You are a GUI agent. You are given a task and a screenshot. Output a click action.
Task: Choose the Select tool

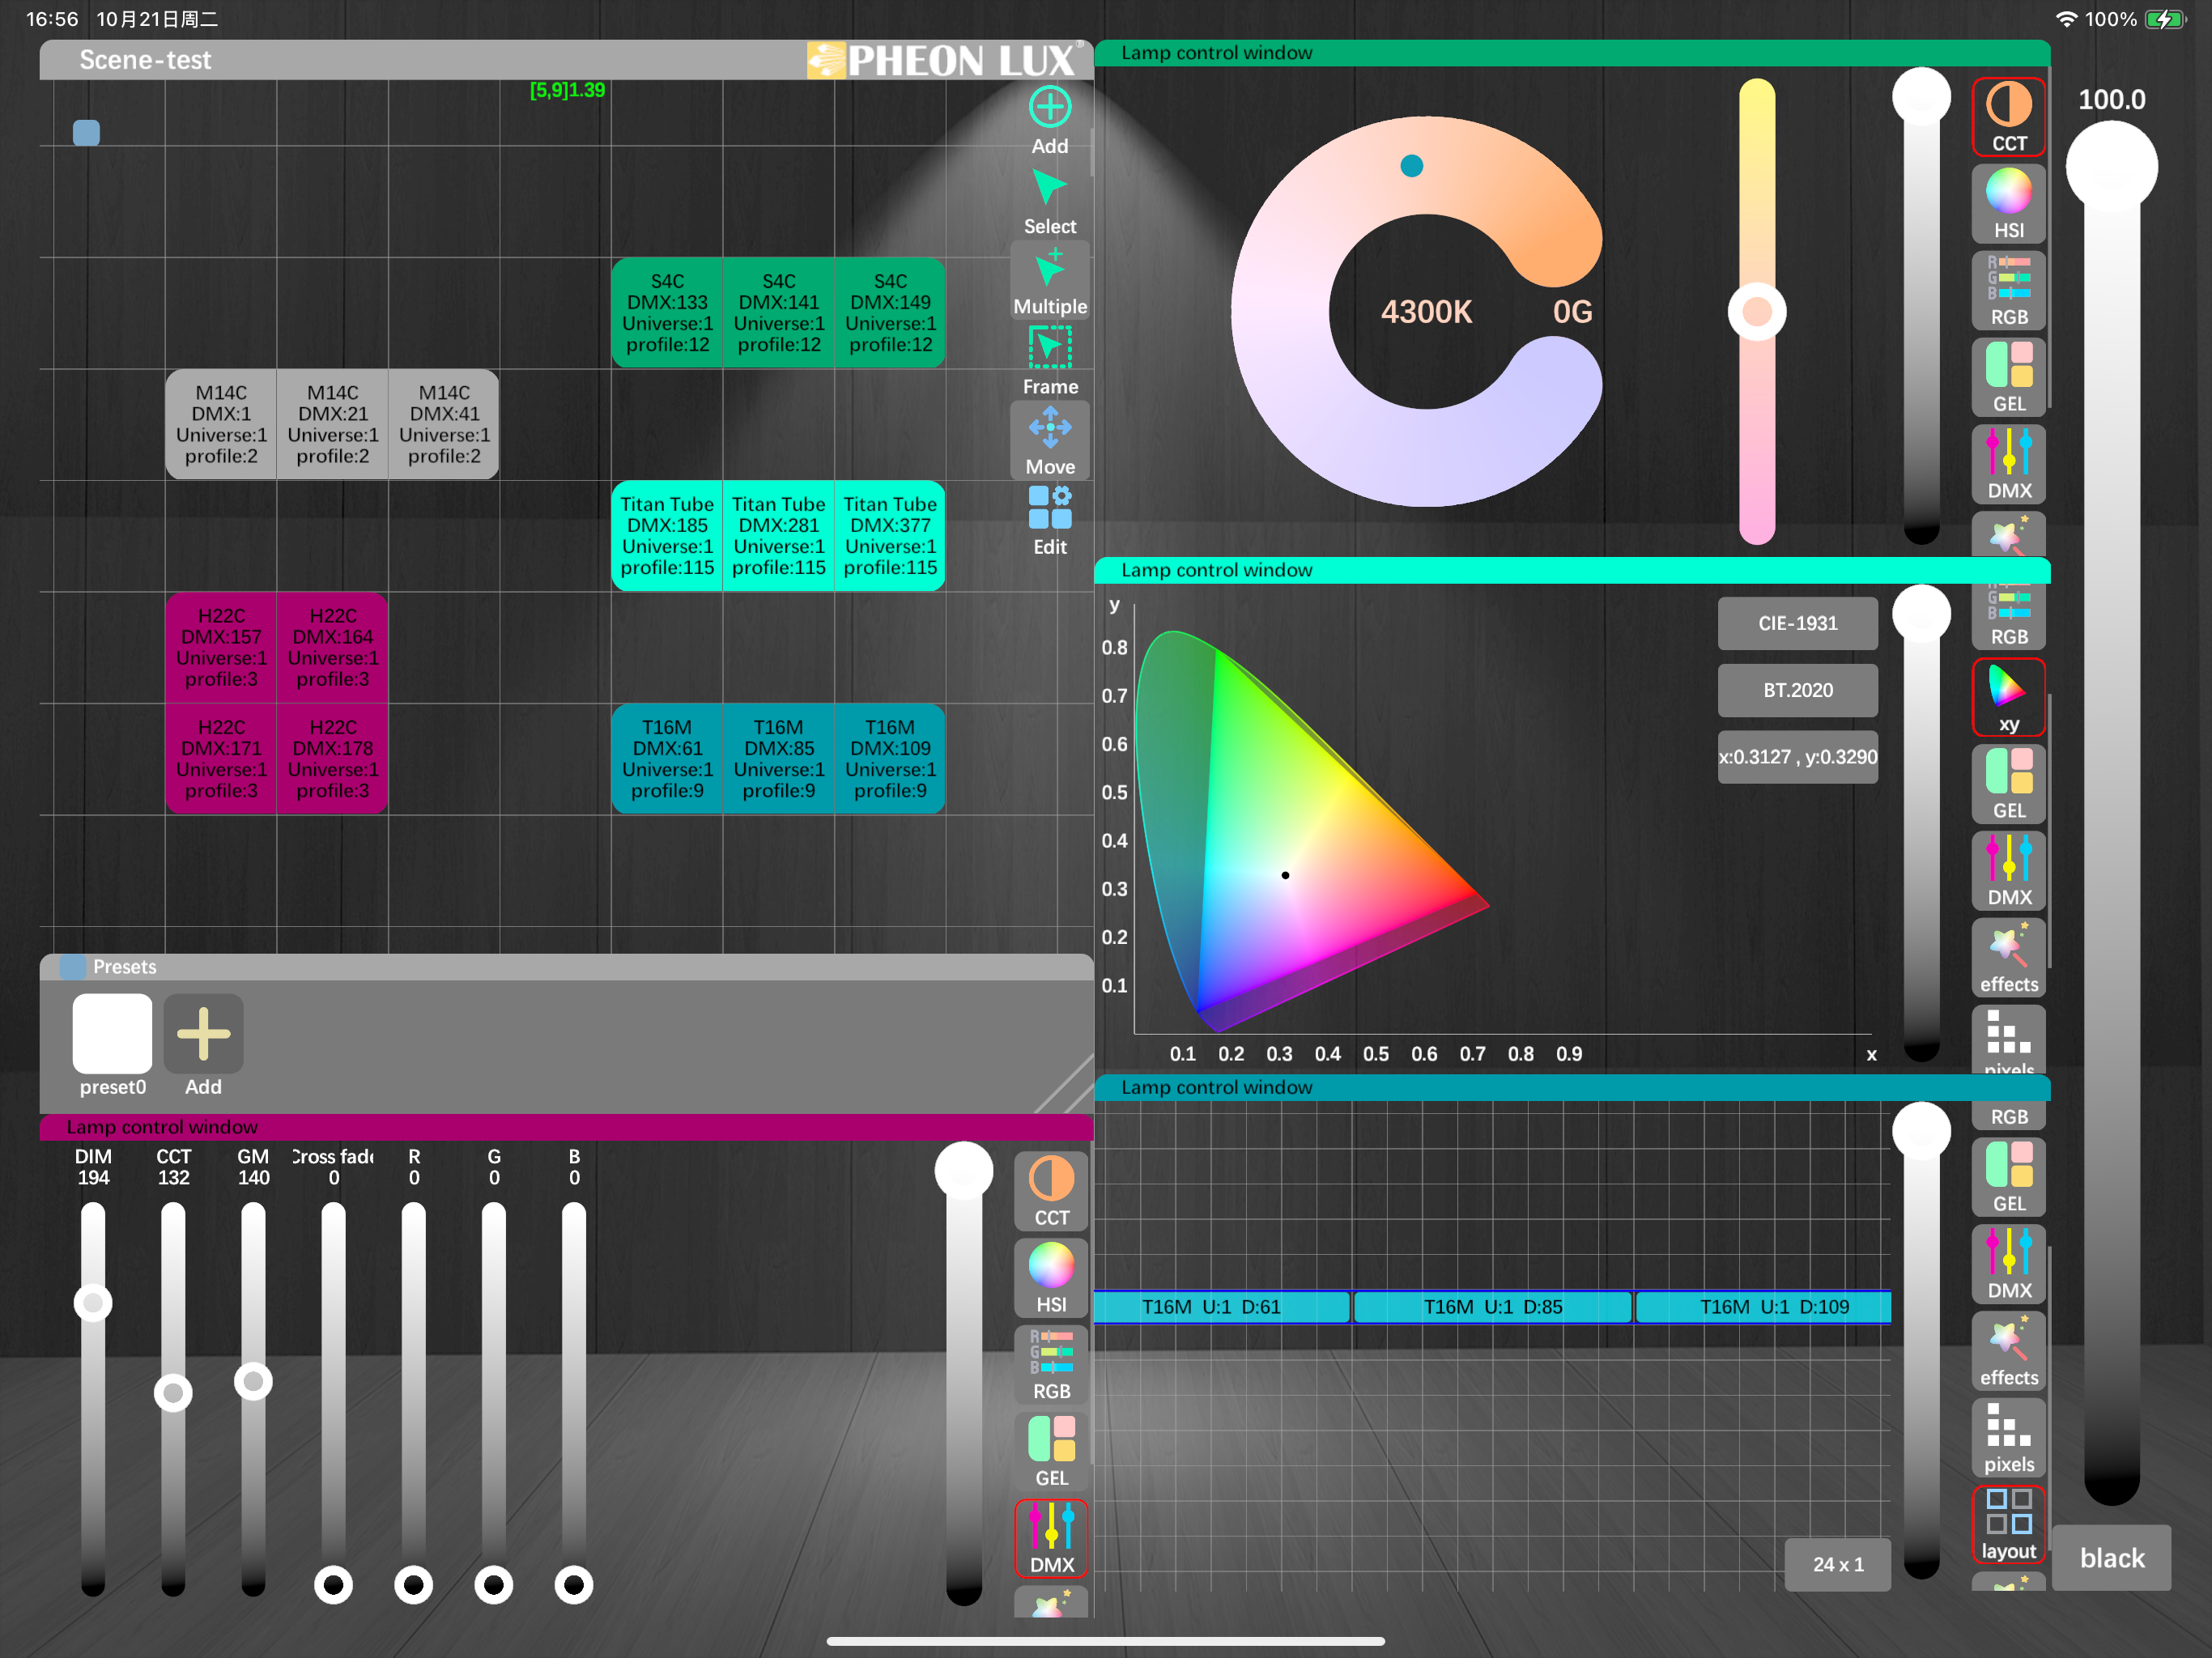[1049, 201]
